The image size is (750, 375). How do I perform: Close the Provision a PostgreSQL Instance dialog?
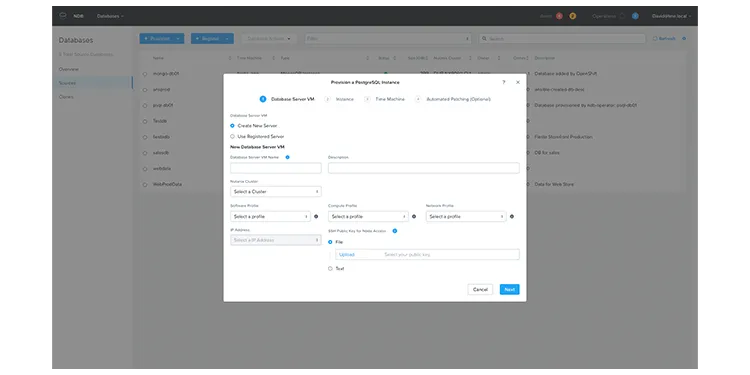pos(518,82)
